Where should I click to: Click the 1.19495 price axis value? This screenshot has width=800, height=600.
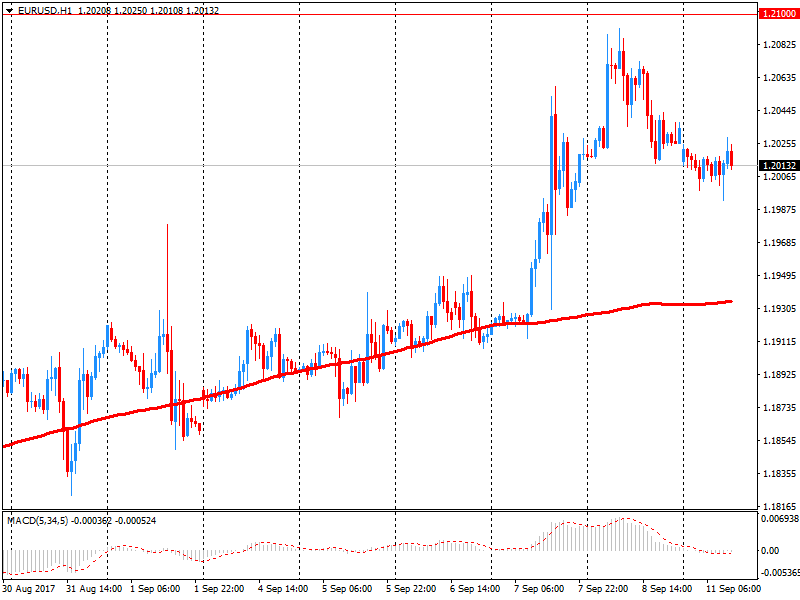779,276
